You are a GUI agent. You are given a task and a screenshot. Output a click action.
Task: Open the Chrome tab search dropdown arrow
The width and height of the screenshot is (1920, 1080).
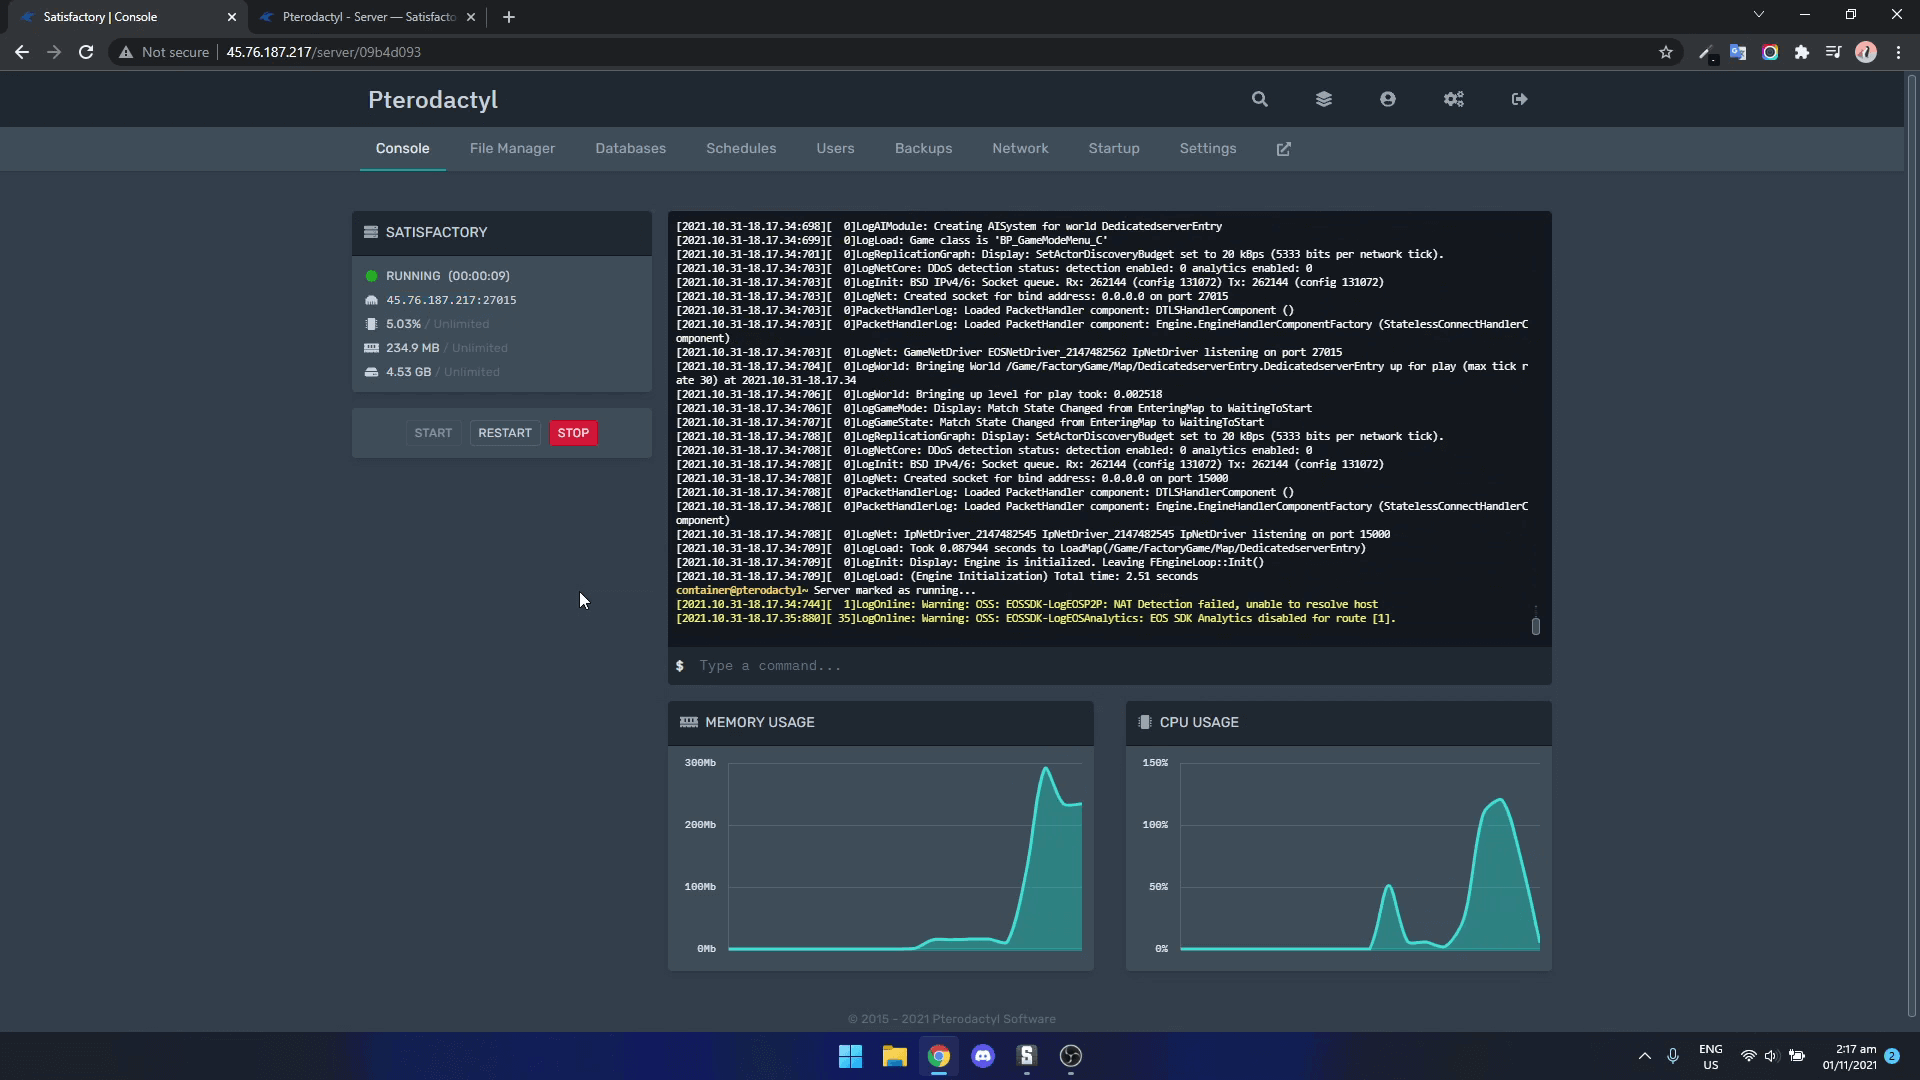point(1759,15)
